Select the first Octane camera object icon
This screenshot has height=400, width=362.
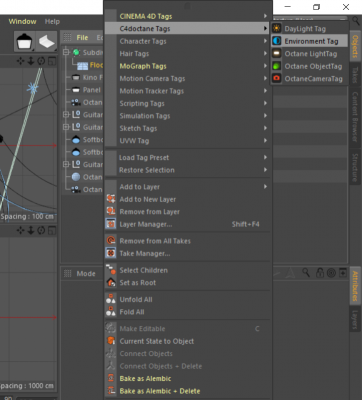coord(76,102)
